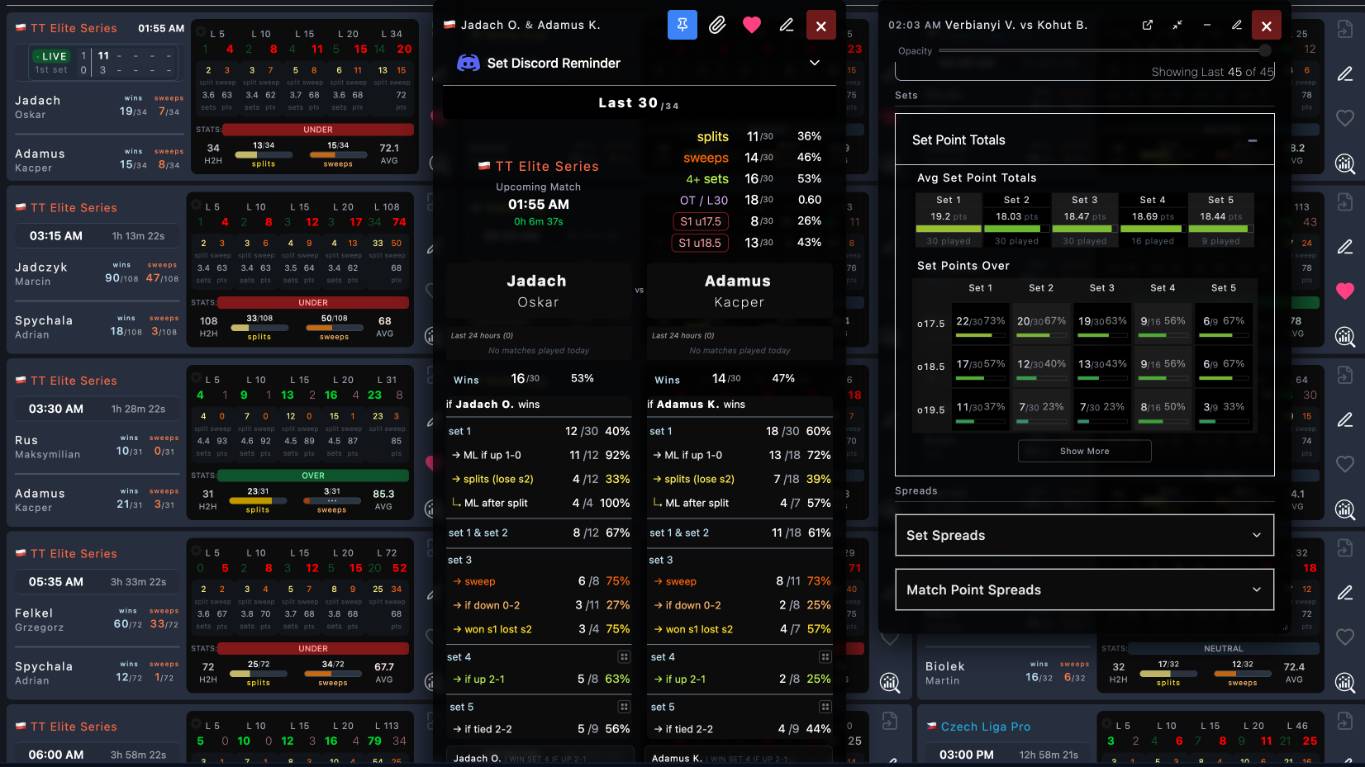The height and width of the screenshot is (767, 1365).
Task: Click the OVER stats bar in Rus card
Action: tap(313, 476)
